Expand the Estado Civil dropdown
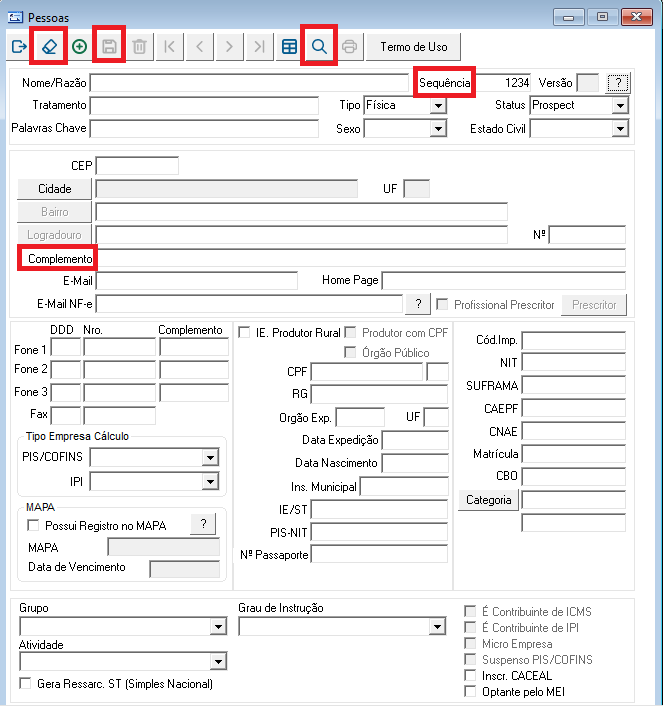 pos(621,129)
